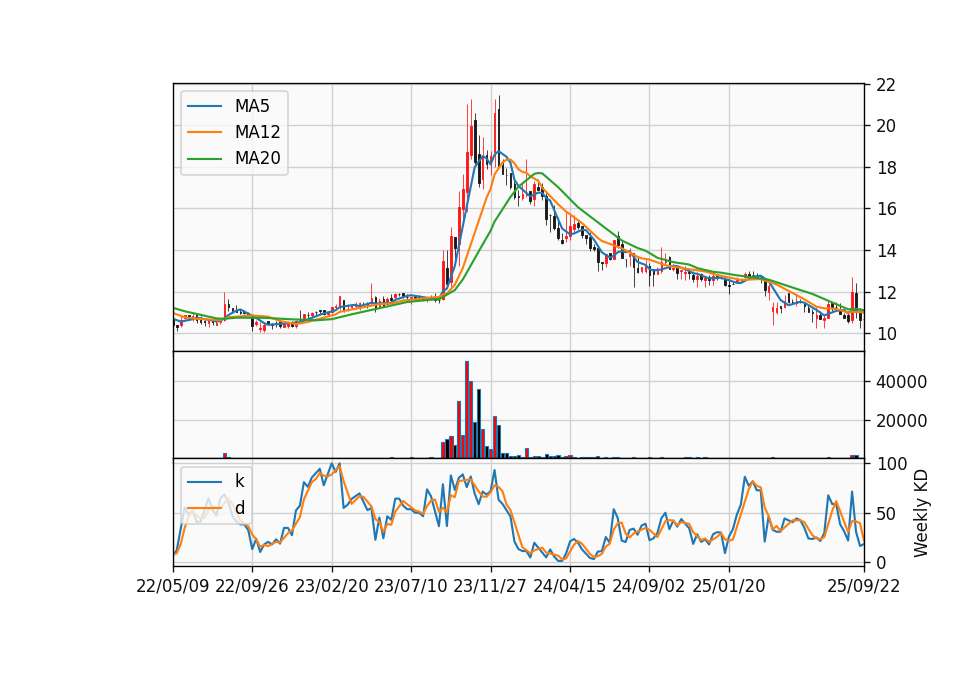This screenshot has height=690, width=960.
Task: Click the price axis label 10
Action: [886, 334]
